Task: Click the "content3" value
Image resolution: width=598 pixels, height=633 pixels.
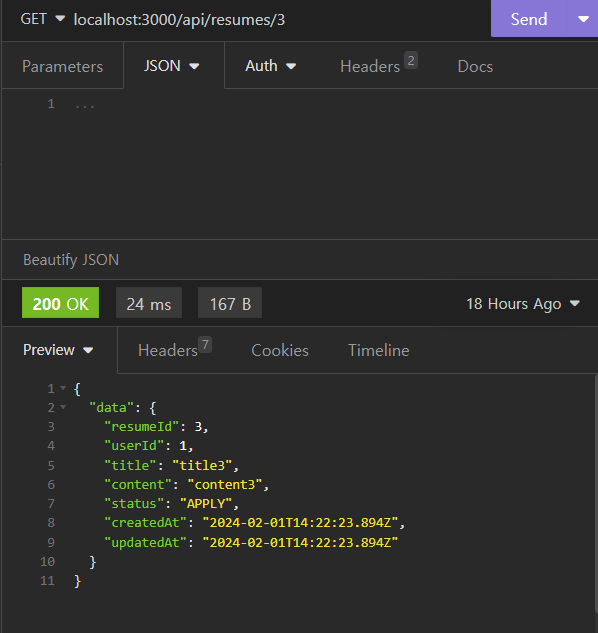Action: pos(225,484)
